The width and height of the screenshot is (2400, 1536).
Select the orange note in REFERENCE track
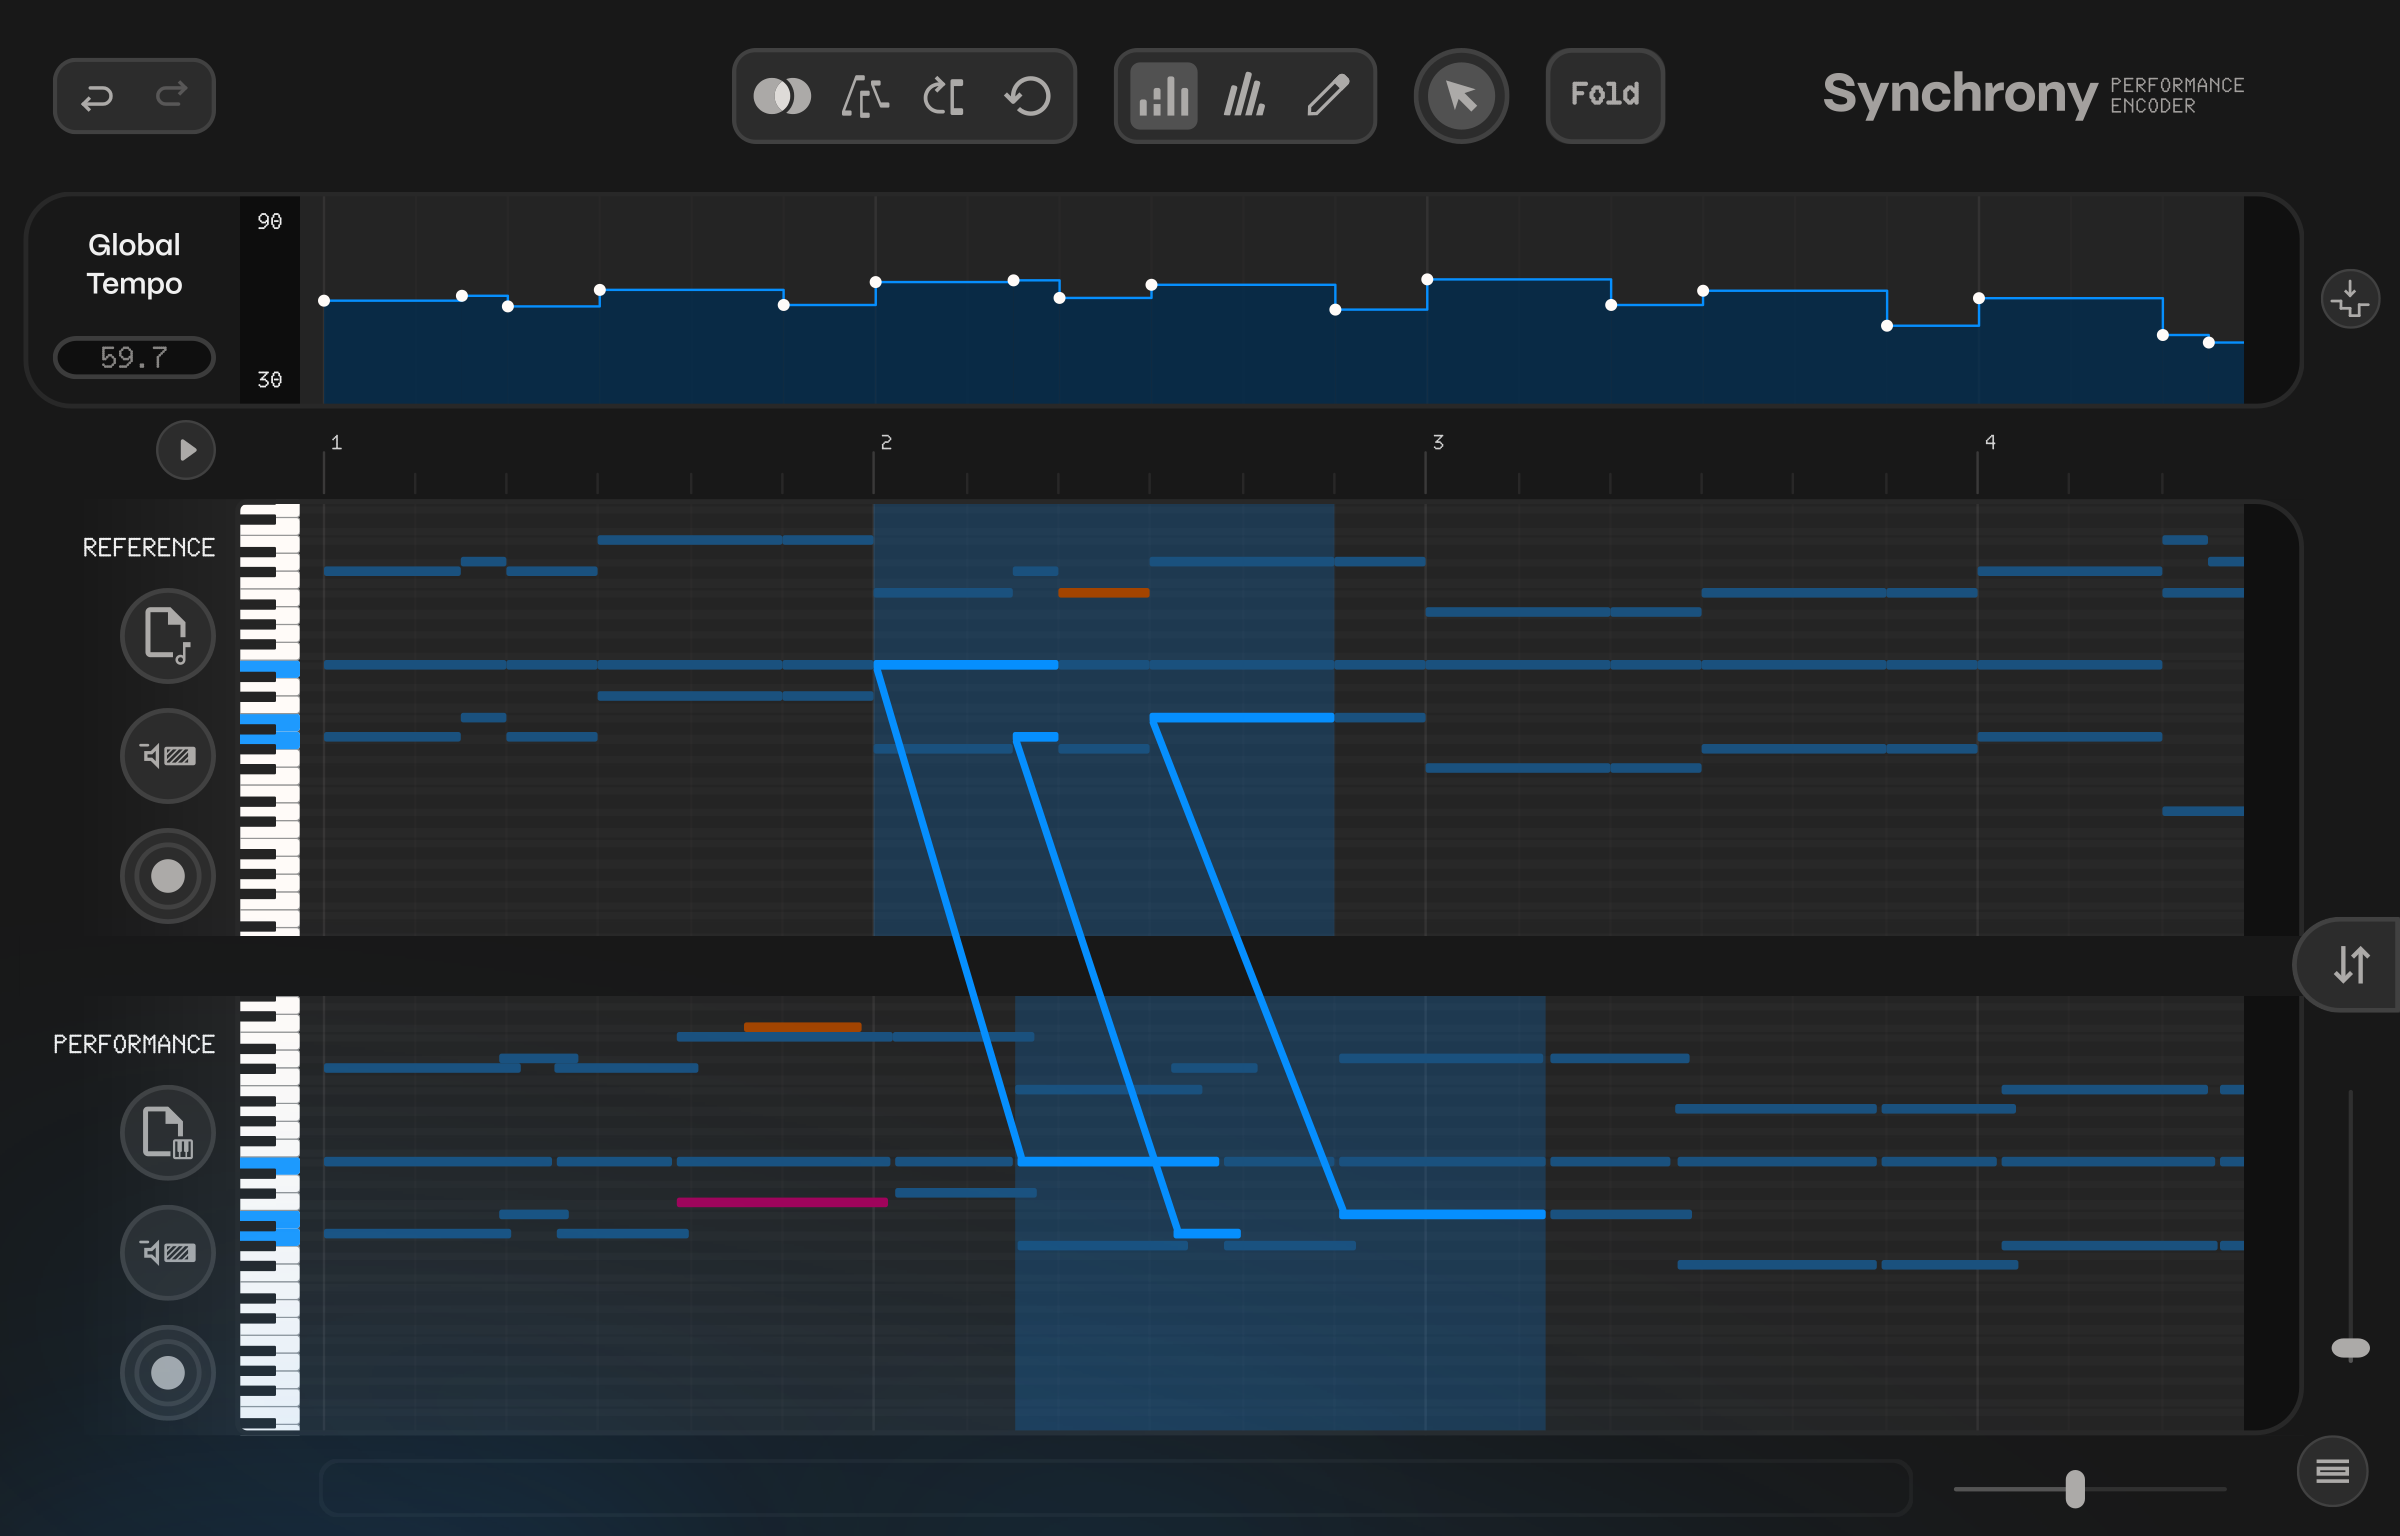(x=1104, y=593)
